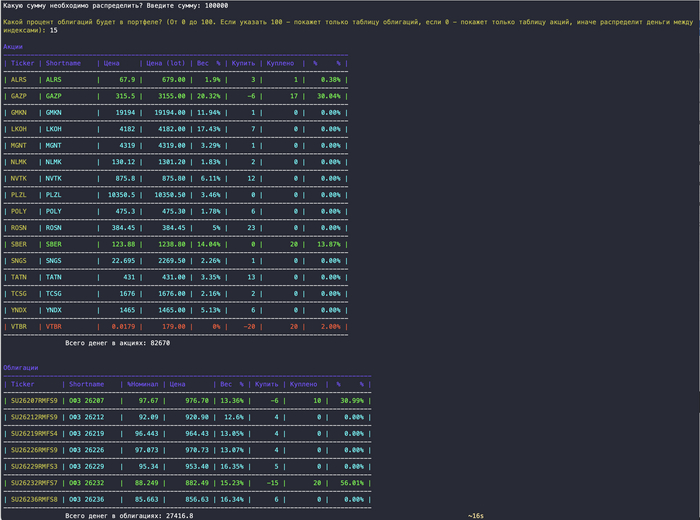The width and height of the screenshot is (700, 520).
Task: Select the ALRS ticker cell
Action: [x=19, y=80]
